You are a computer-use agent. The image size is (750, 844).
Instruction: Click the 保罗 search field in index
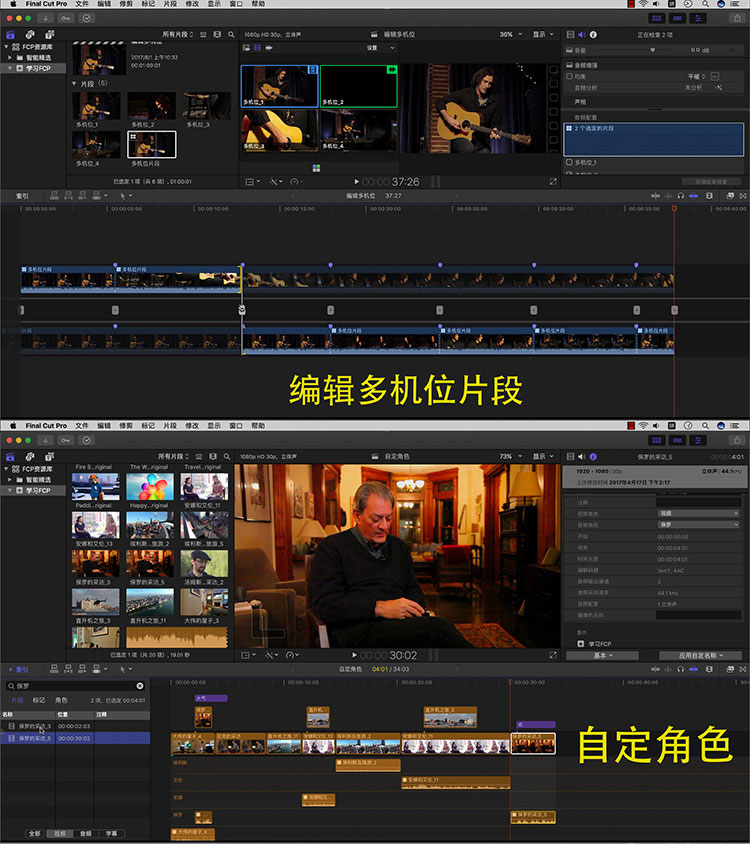75,686
